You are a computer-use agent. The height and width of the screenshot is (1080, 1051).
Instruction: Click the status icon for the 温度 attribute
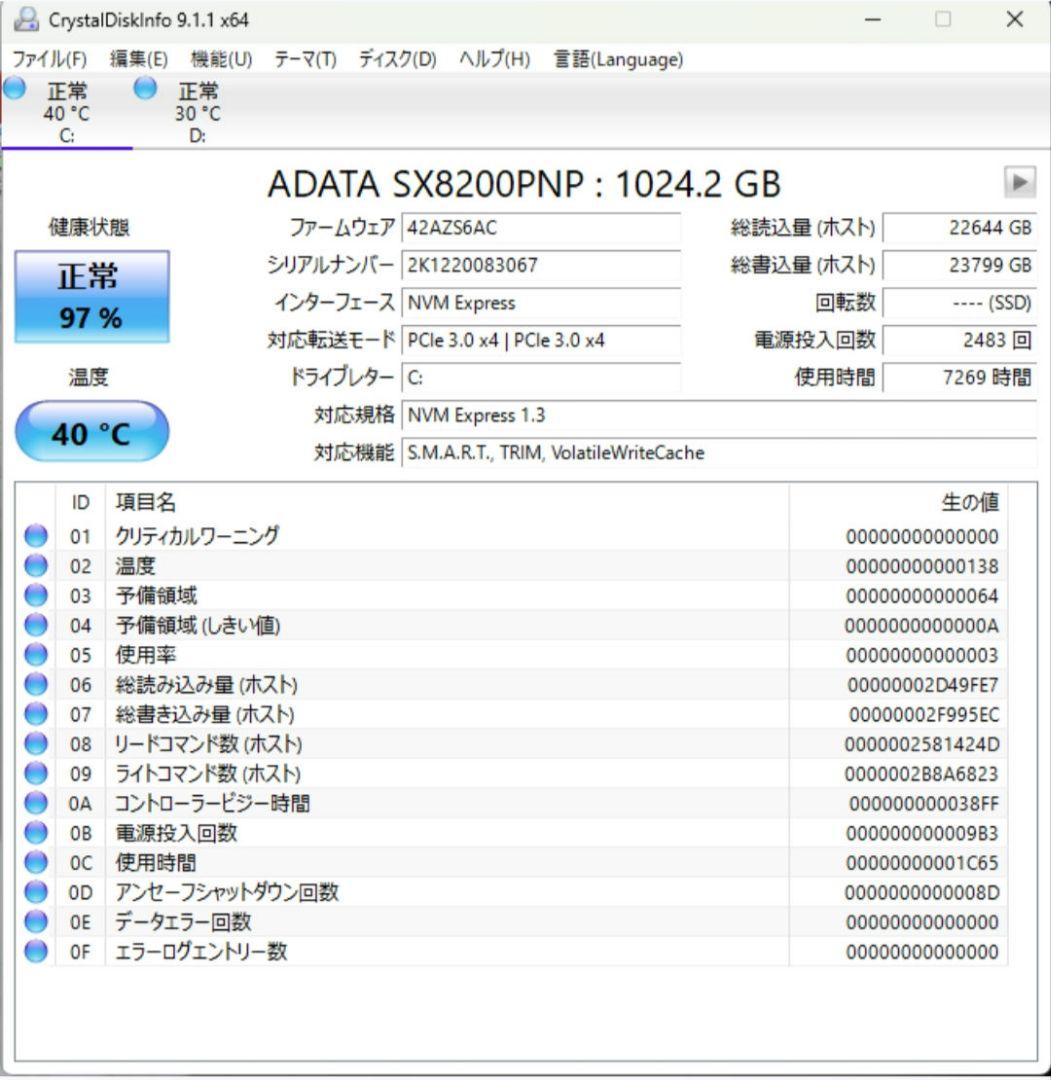(x=35, y=566)
